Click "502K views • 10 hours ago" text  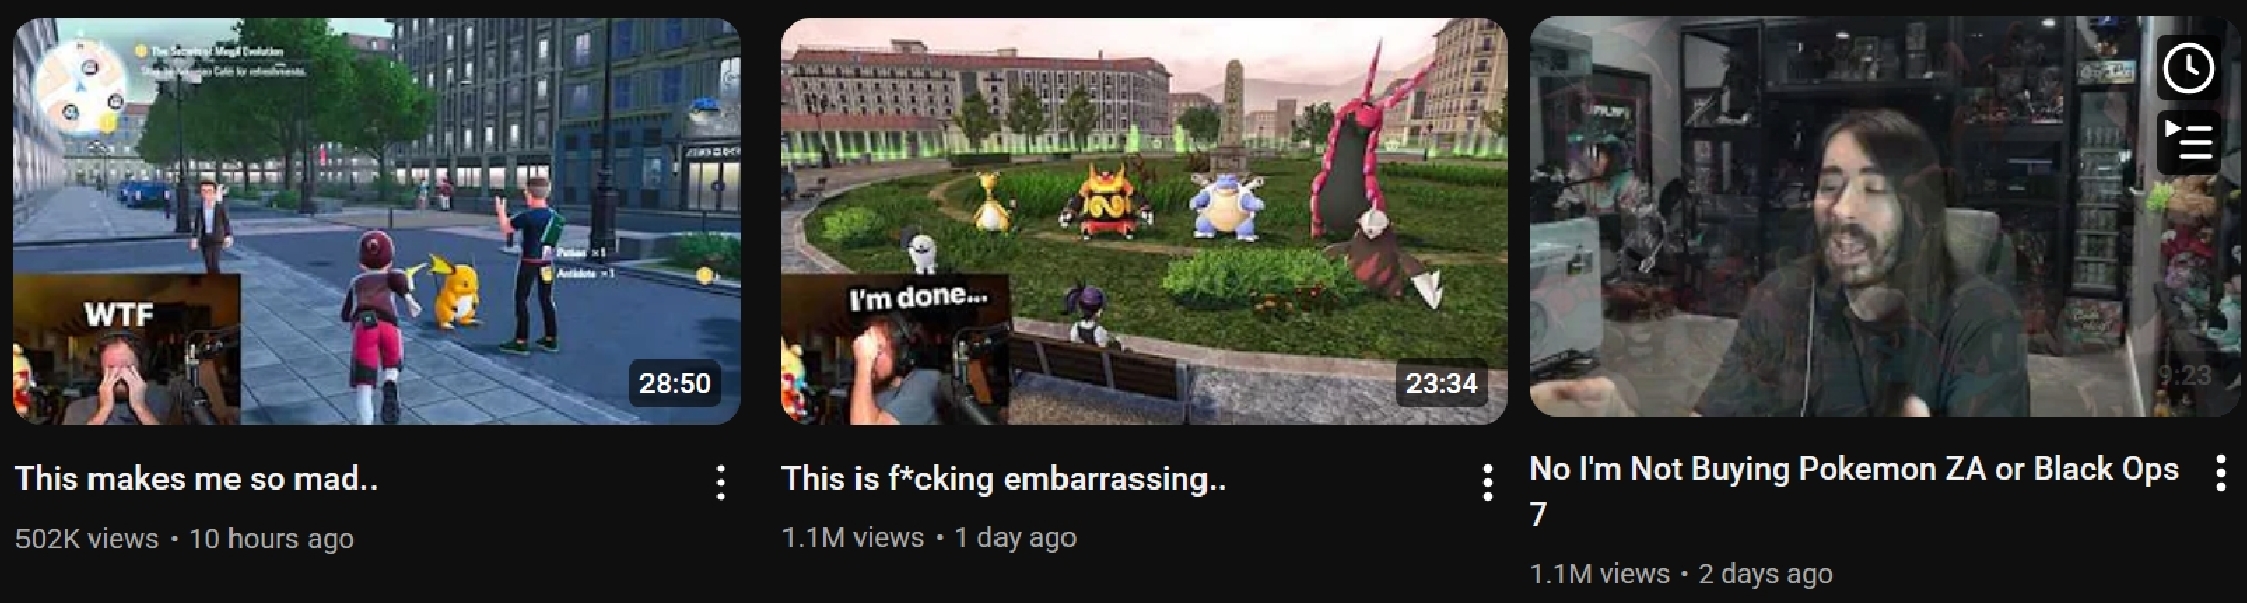[184, 539]
